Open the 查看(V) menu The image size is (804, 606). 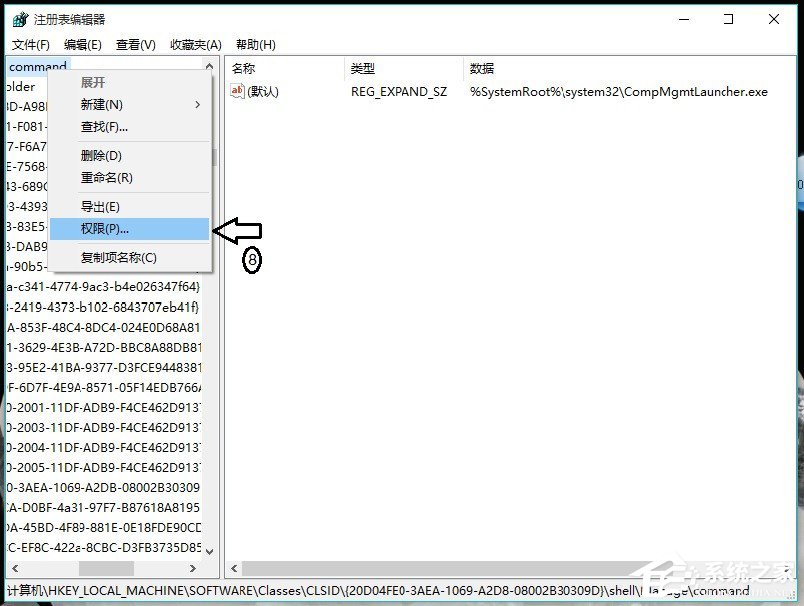[x=137, y=44]
